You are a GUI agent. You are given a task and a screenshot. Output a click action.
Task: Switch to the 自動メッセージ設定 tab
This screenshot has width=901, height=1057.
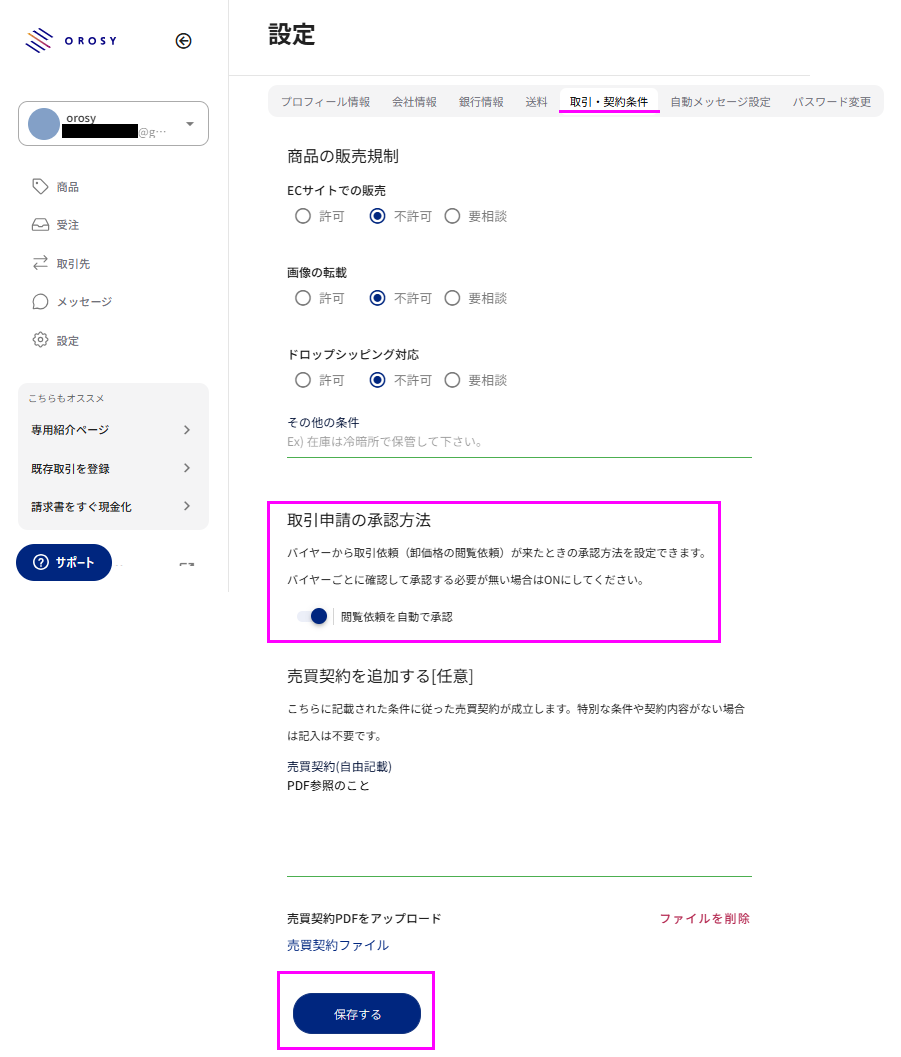(720, 102)
